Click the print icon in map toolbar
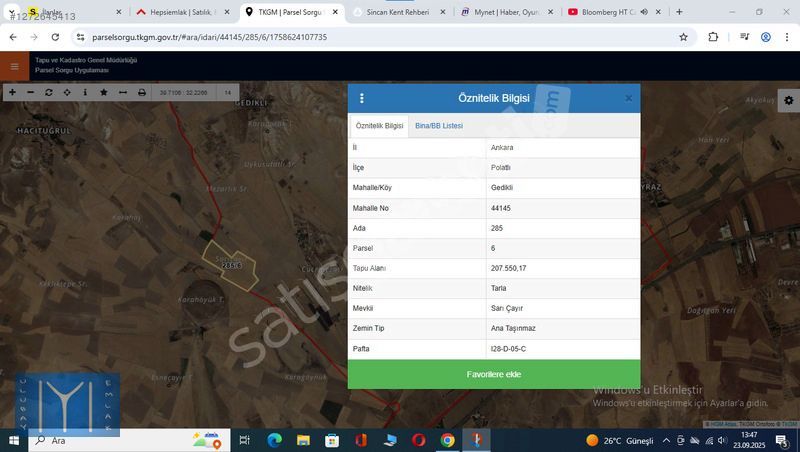The width and height of the screenshot is (800, 452). [x=141, y=92]
